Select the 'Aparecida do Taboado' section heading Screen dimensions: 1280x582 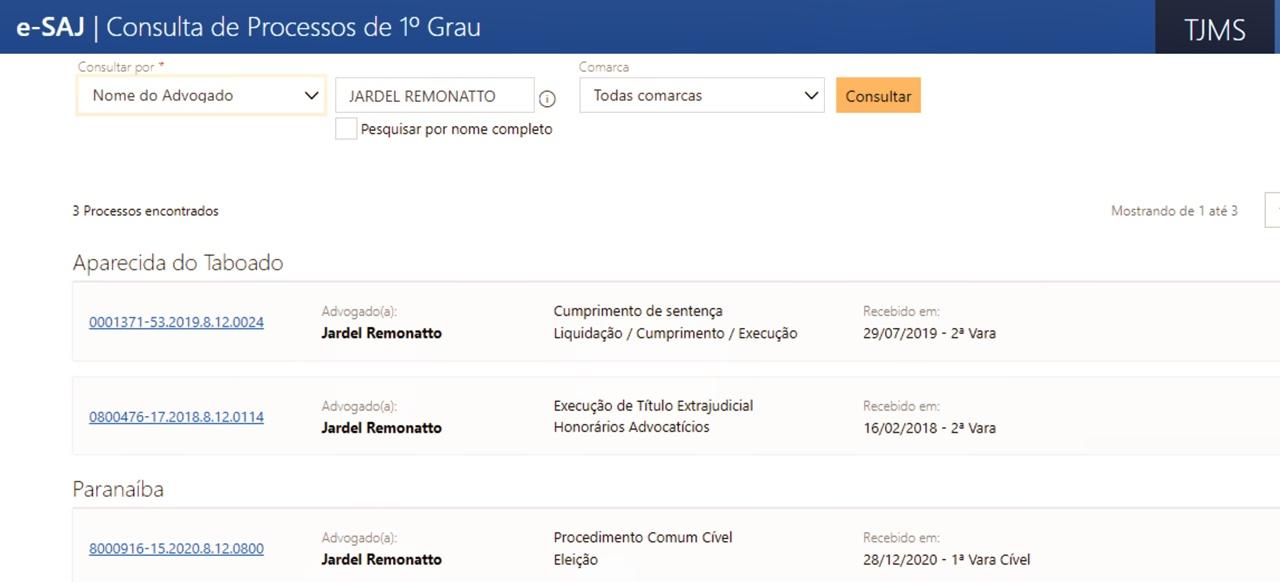pos(178,263)
